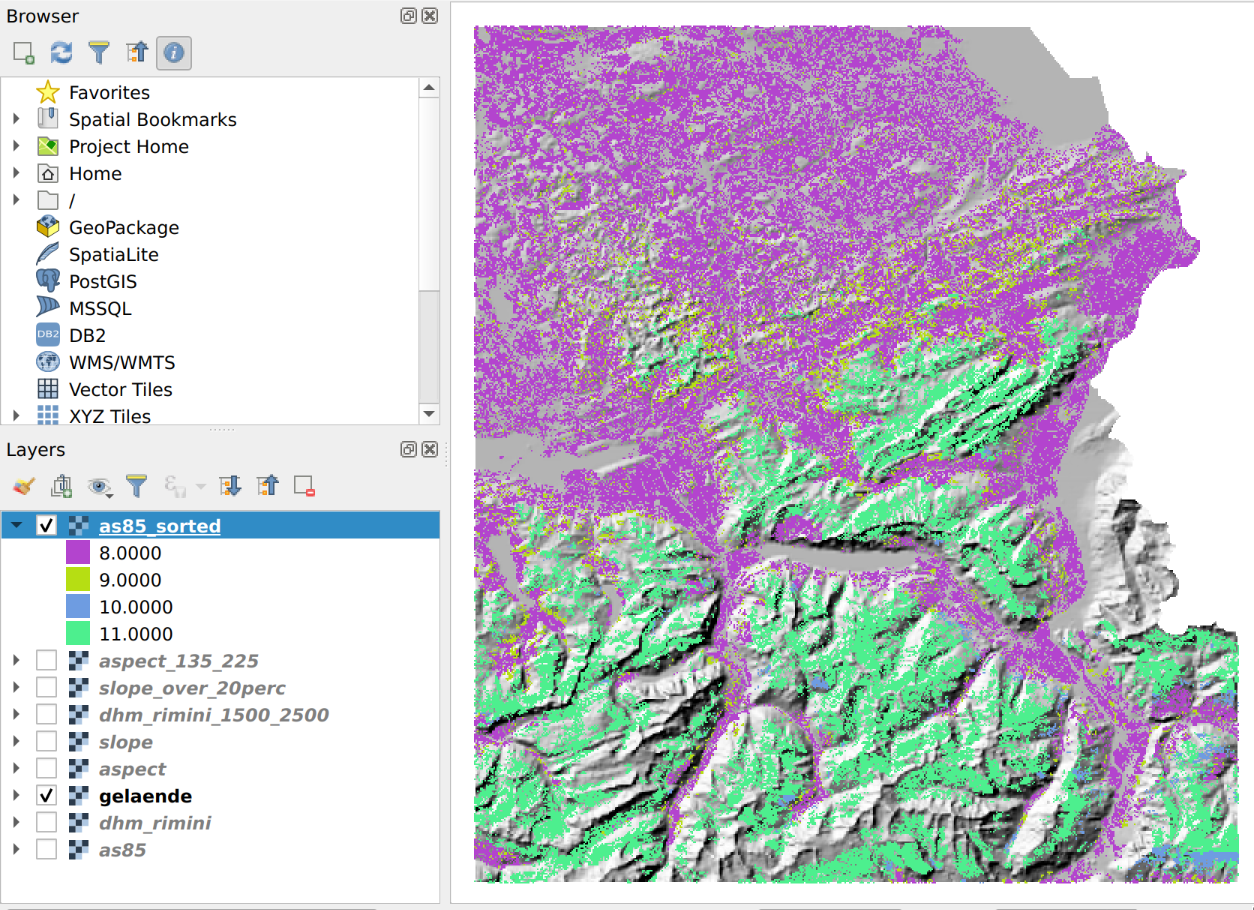The width and height of the screenshot is (1254, 910).
Task: Collapse the as85_sorted layer legend
Action: [16, 526]
